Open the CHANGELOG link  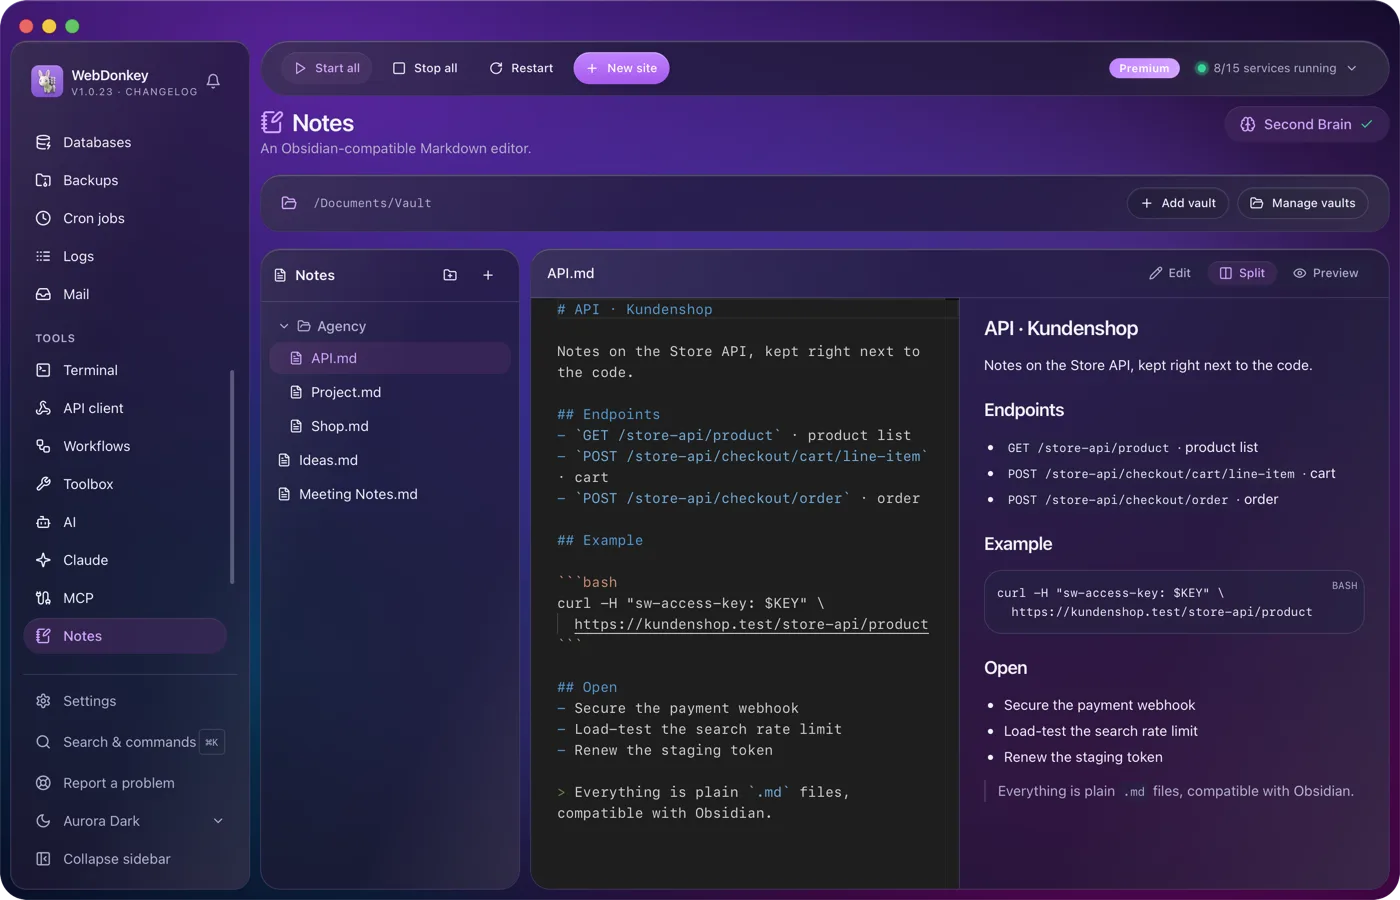(x=161, y=92)
